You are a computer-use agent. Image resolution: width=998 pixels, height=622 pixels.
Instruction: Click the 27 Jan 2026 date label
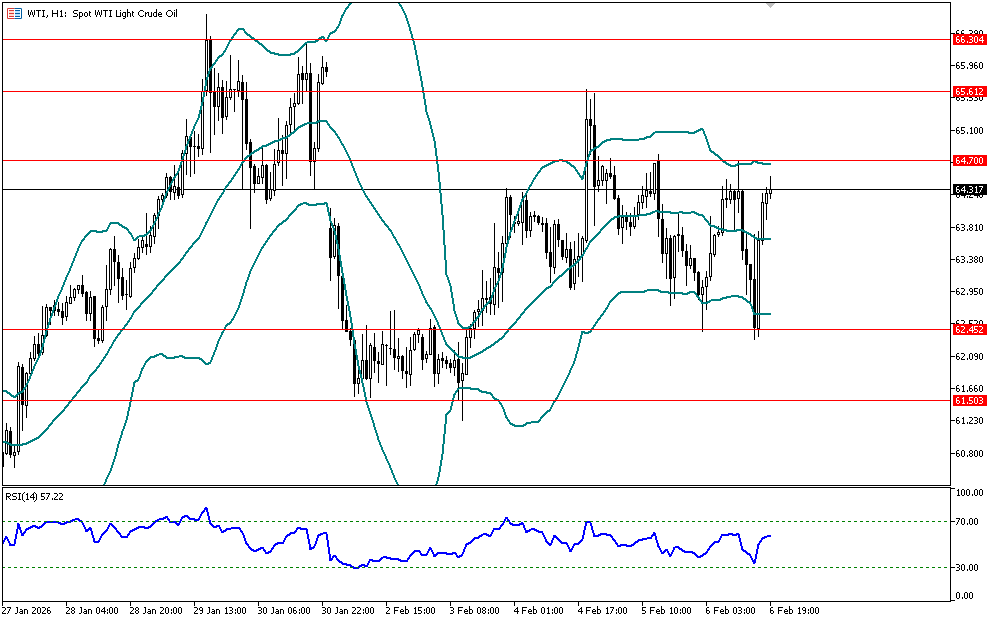click(x=27, y=609)
